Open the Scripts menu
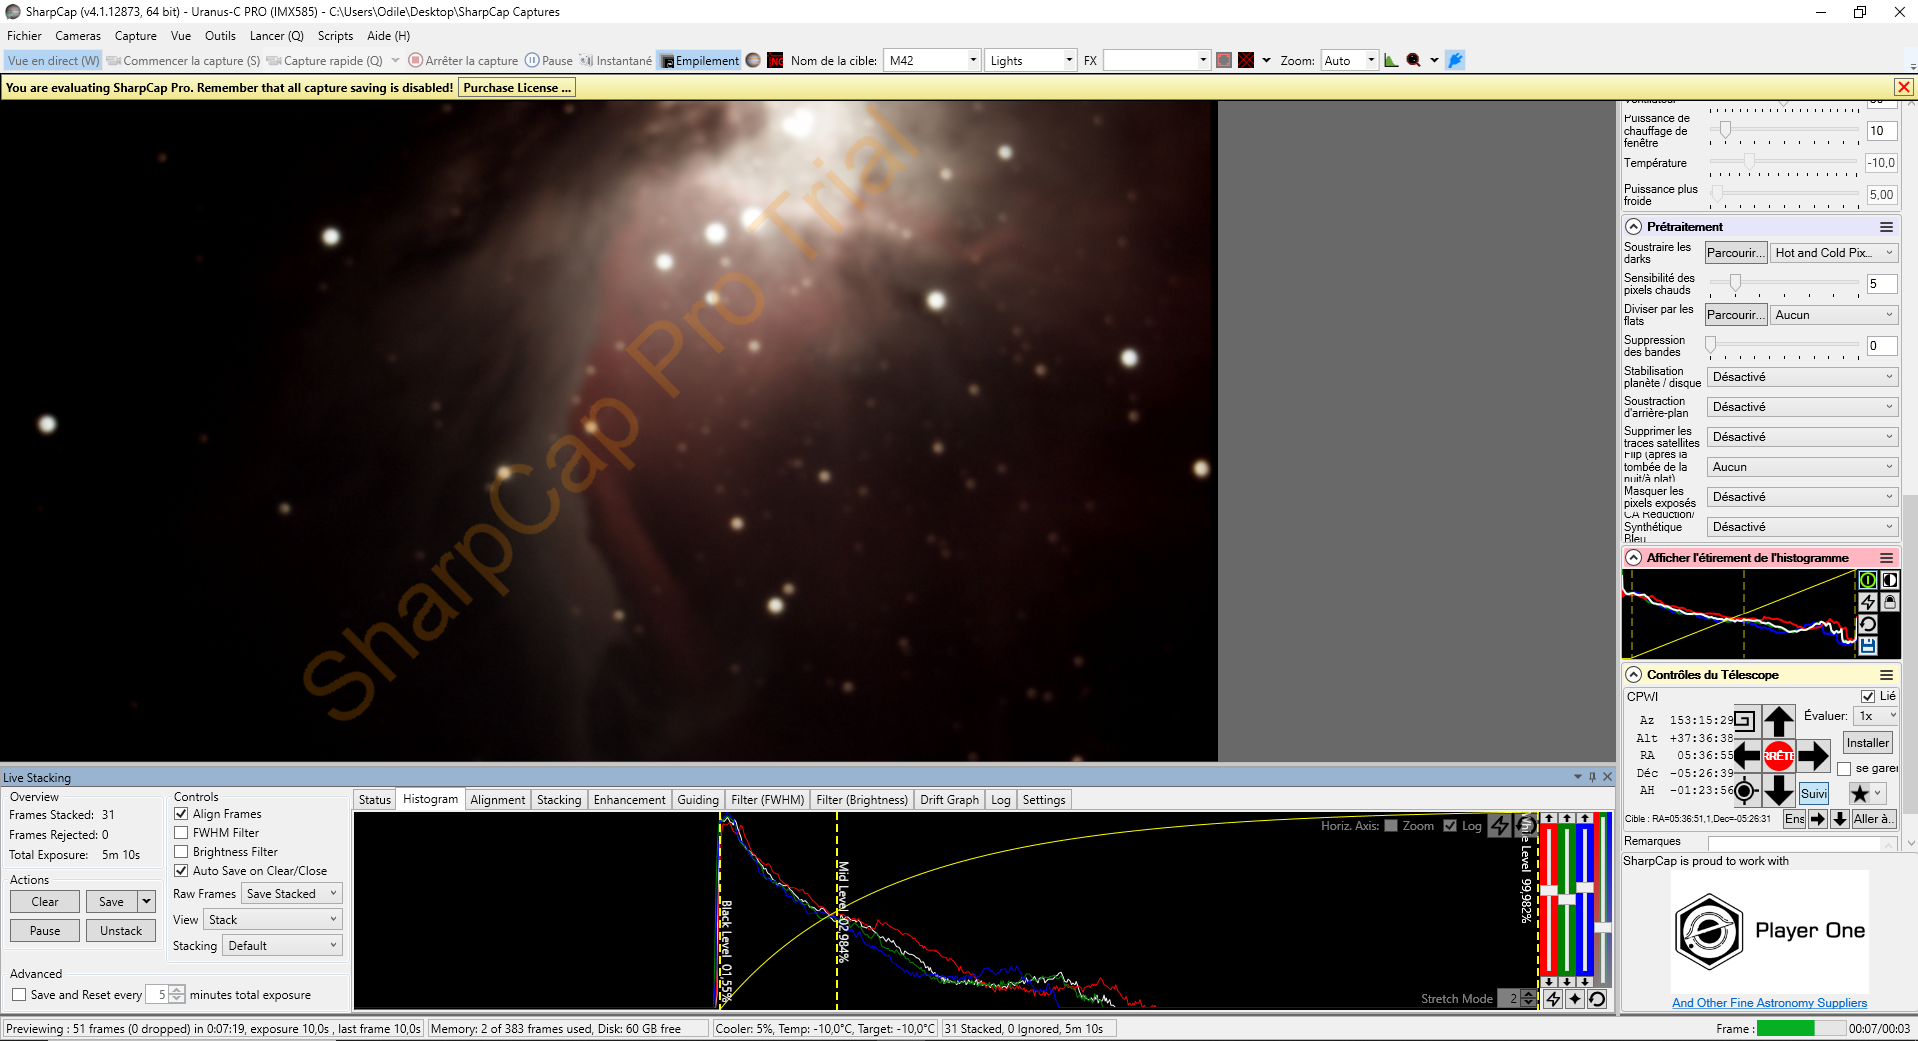This screenshot has height=1041, width=1918. [335, 36]
